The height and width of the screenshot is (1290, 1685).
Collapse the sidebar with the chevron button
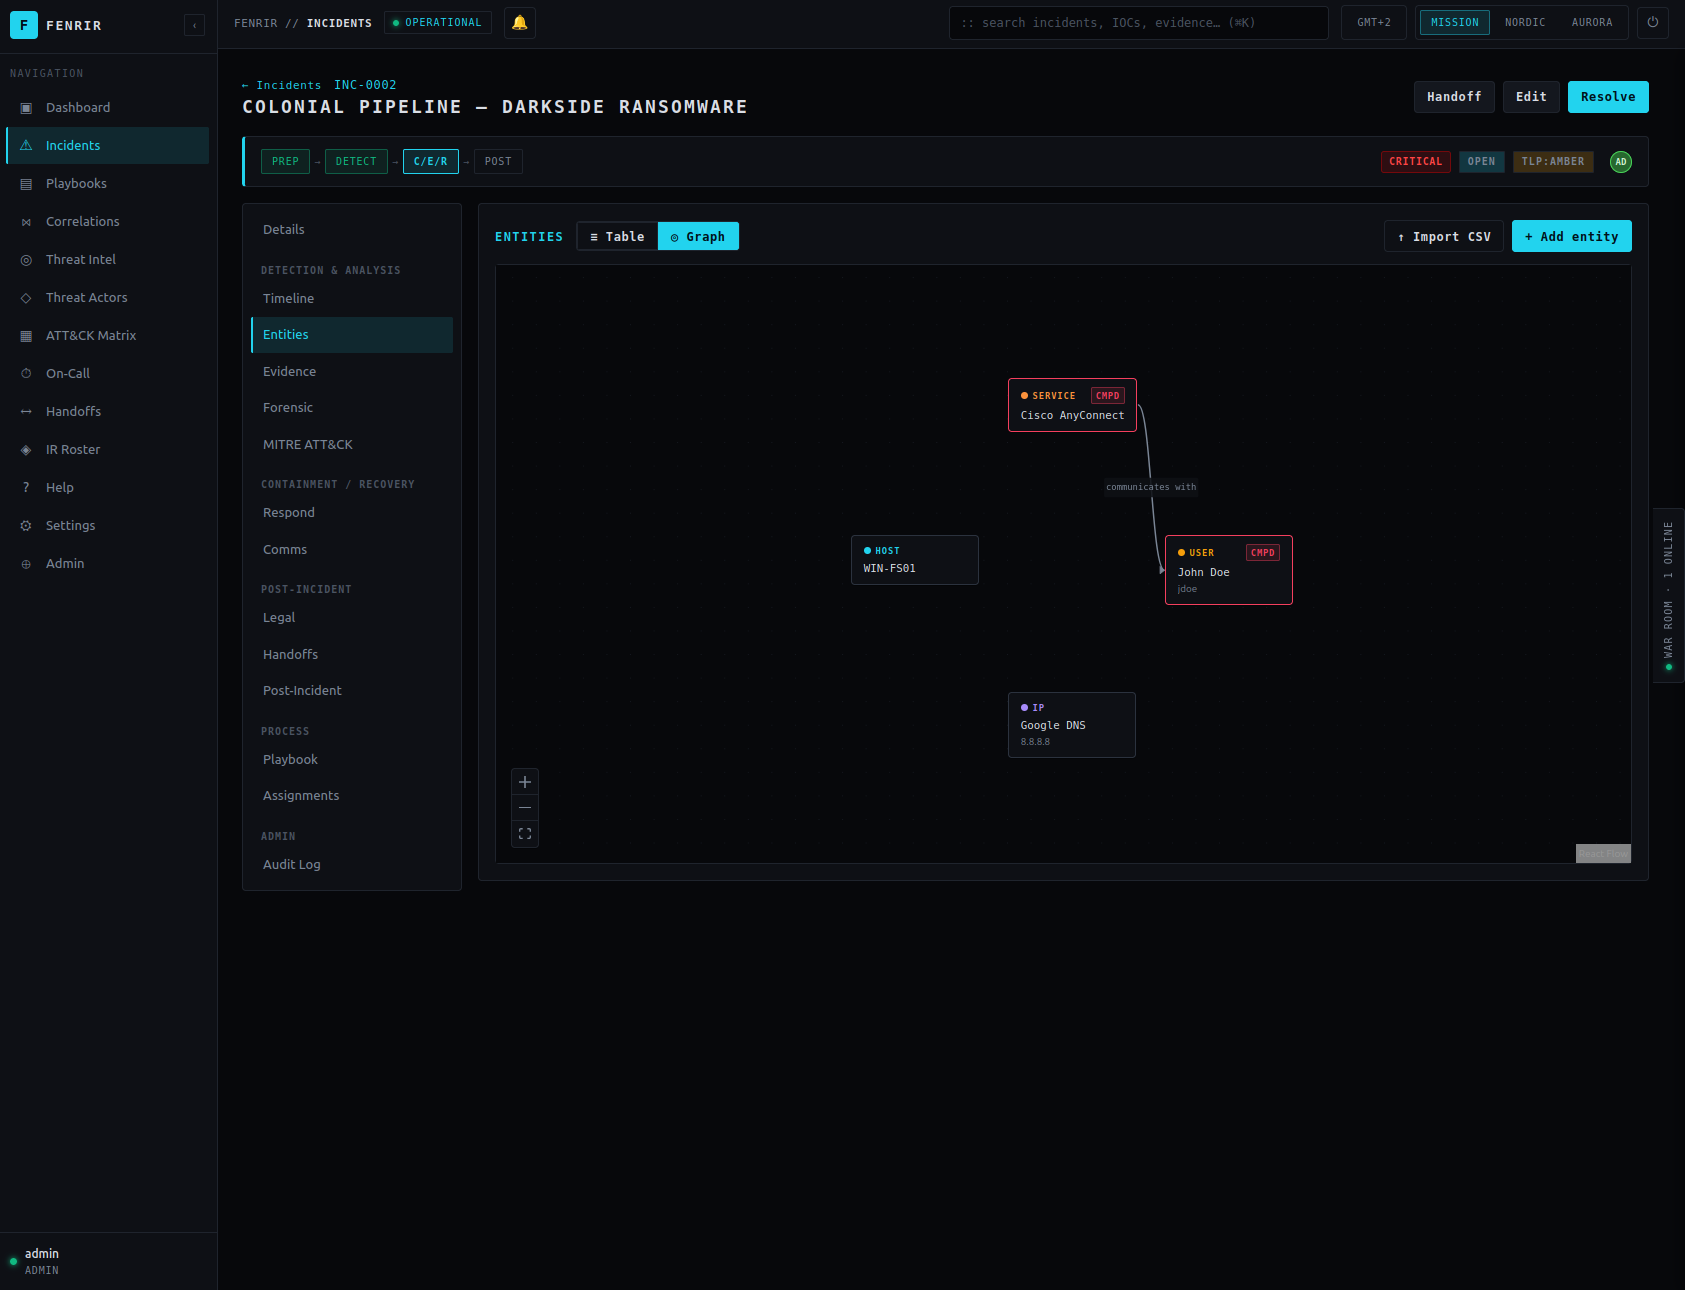(x=195, y=25)
